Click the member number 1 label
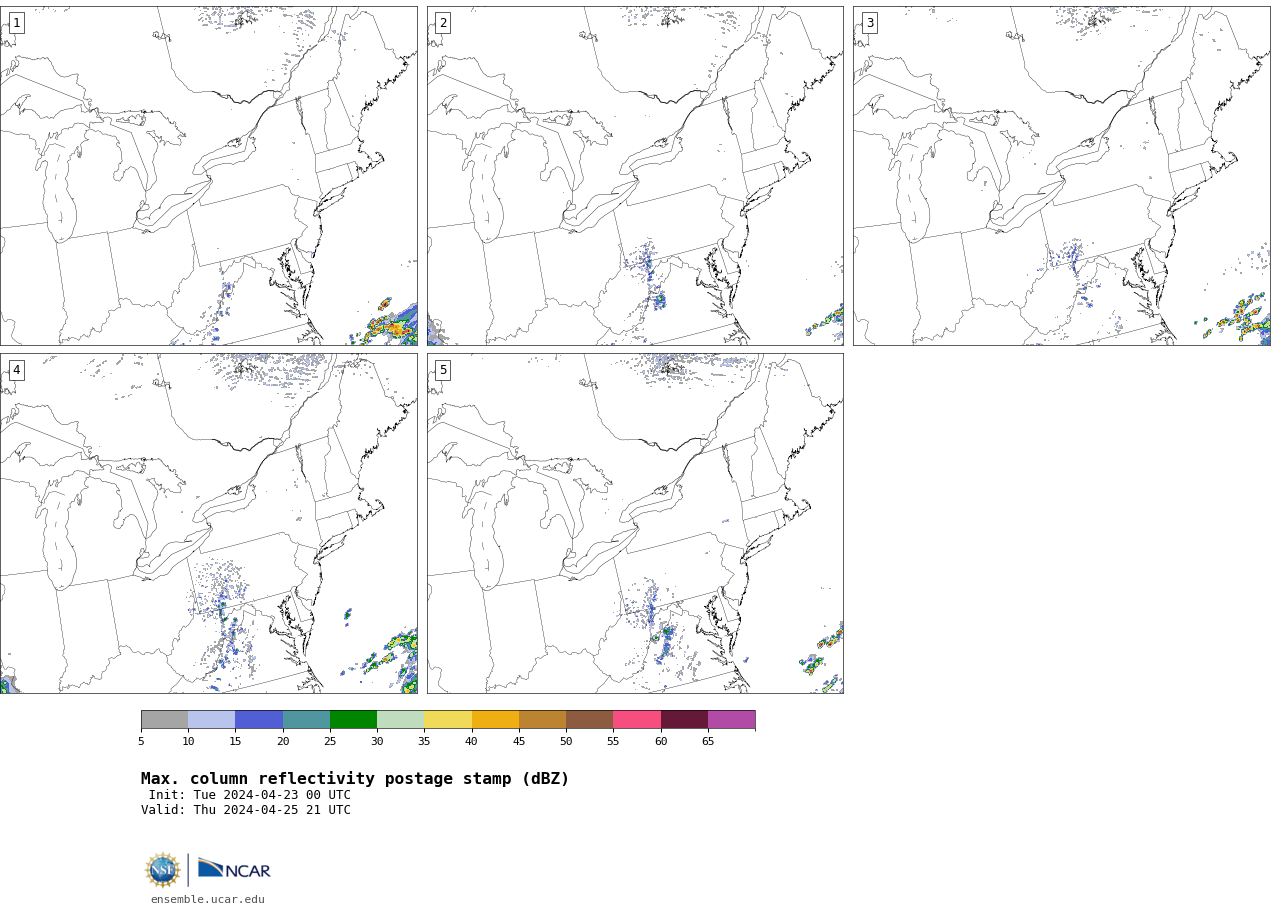 (16, 23)
